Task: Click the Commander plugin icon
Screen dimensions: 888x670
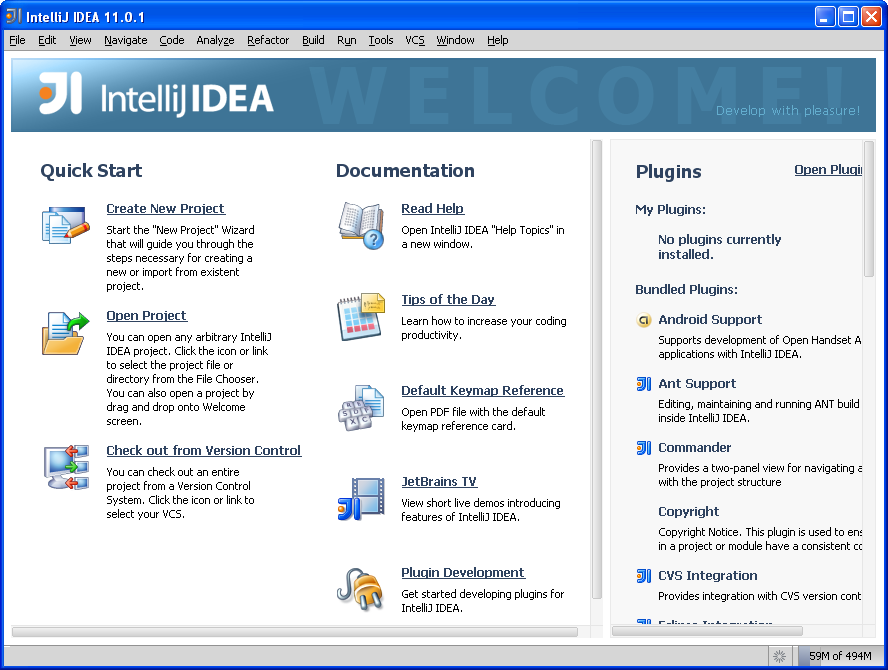Action: [643, 448]
